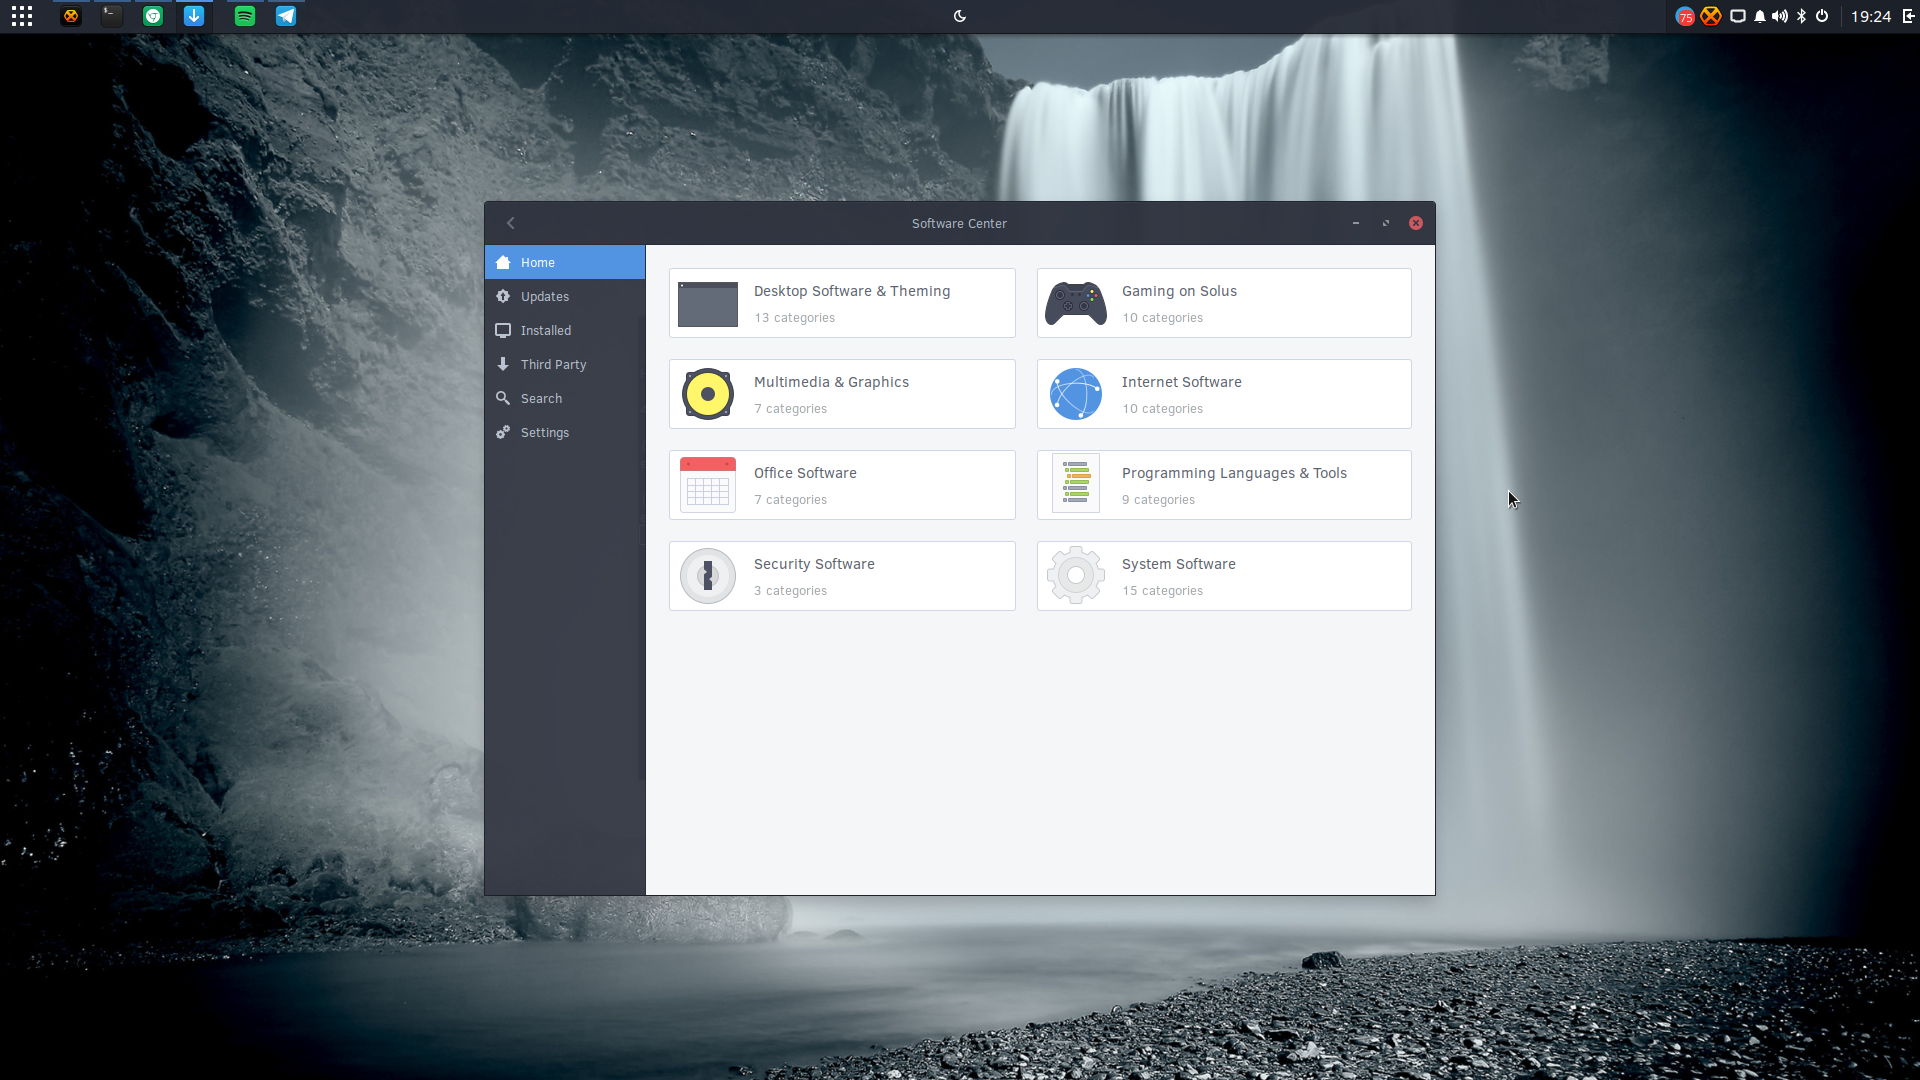Click the '3 categories' text
The height and width of the screenshot is (1080, 1920).
[791, 591]
